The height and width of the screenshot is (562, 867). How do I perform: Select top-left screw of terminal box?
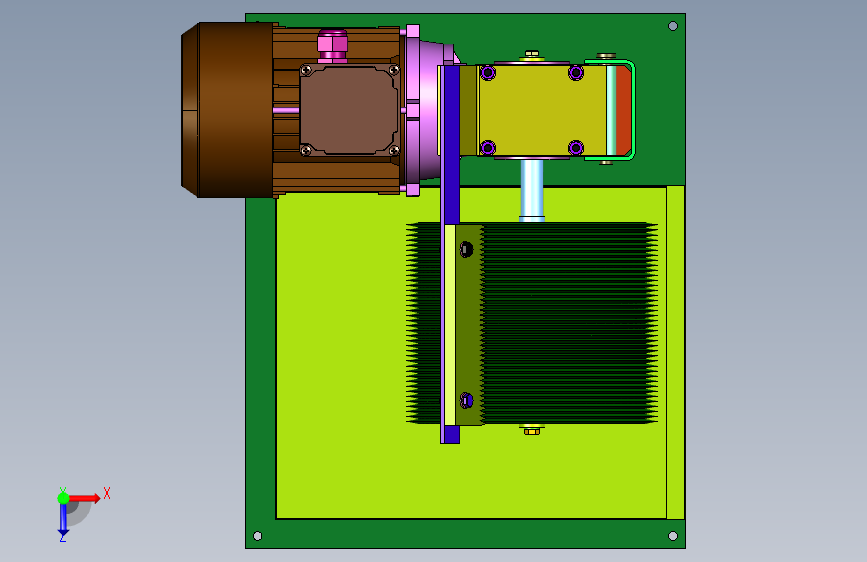[x=306, y=70]
